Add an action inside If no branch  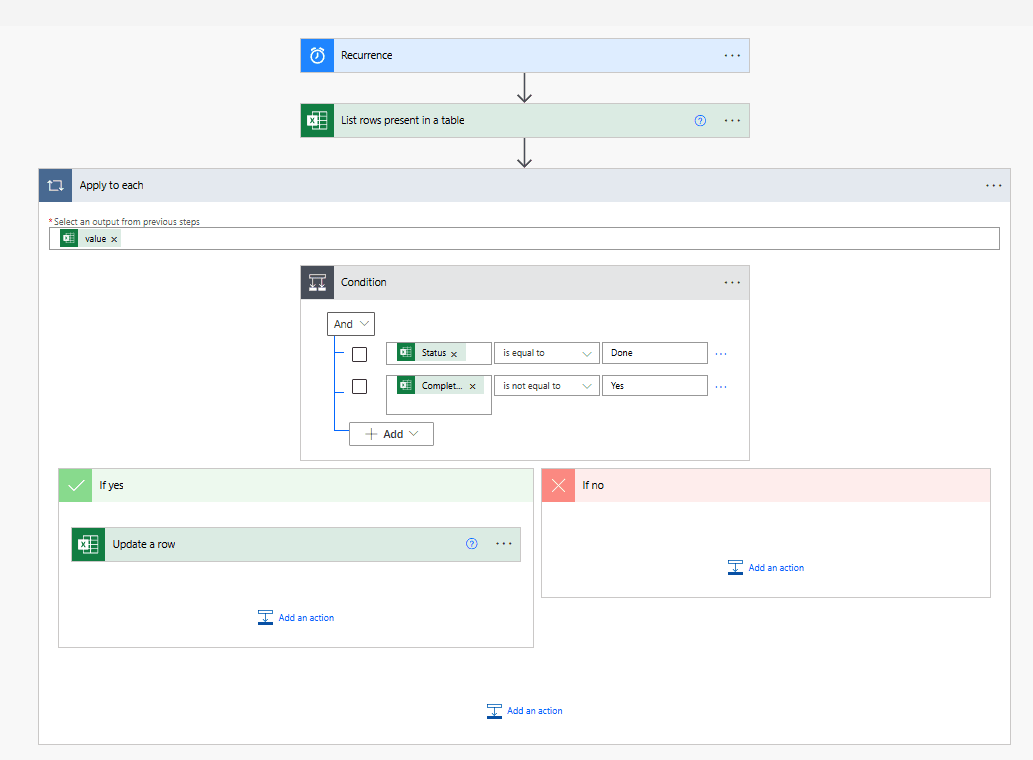tap(765, 567)
